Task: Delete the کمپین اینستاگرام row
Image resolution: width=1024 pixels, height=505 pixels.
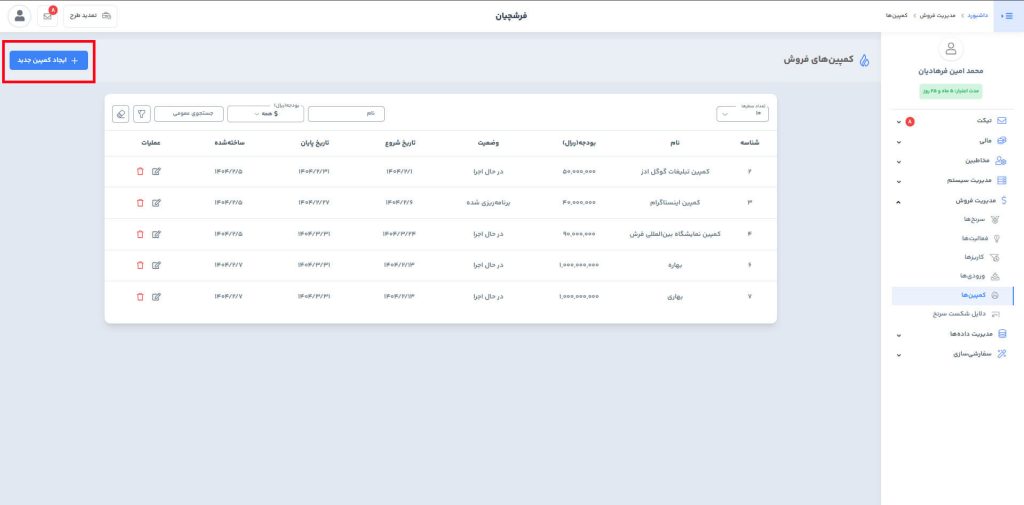Action: (140, 203)
